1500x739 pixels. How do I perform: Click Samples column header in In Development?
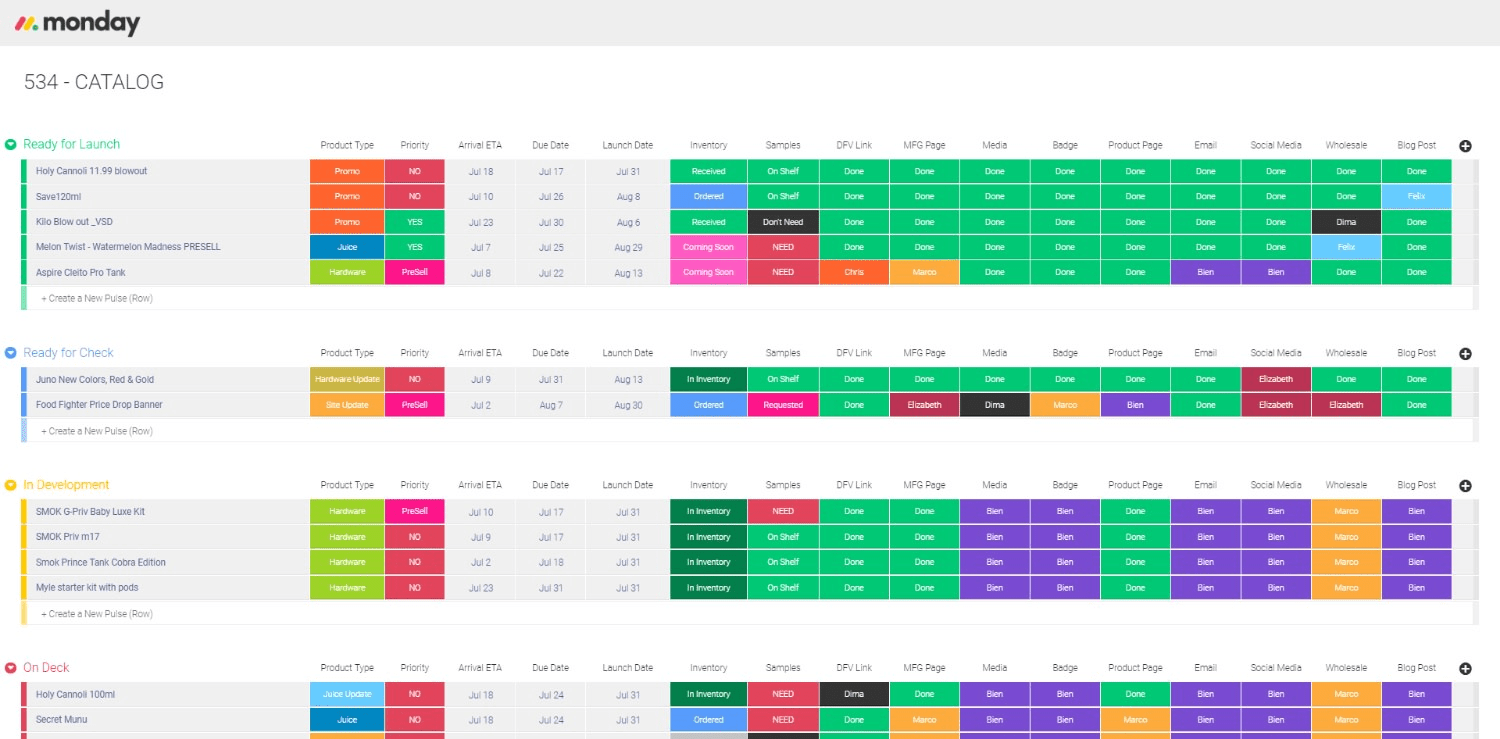tap(783, 485)
